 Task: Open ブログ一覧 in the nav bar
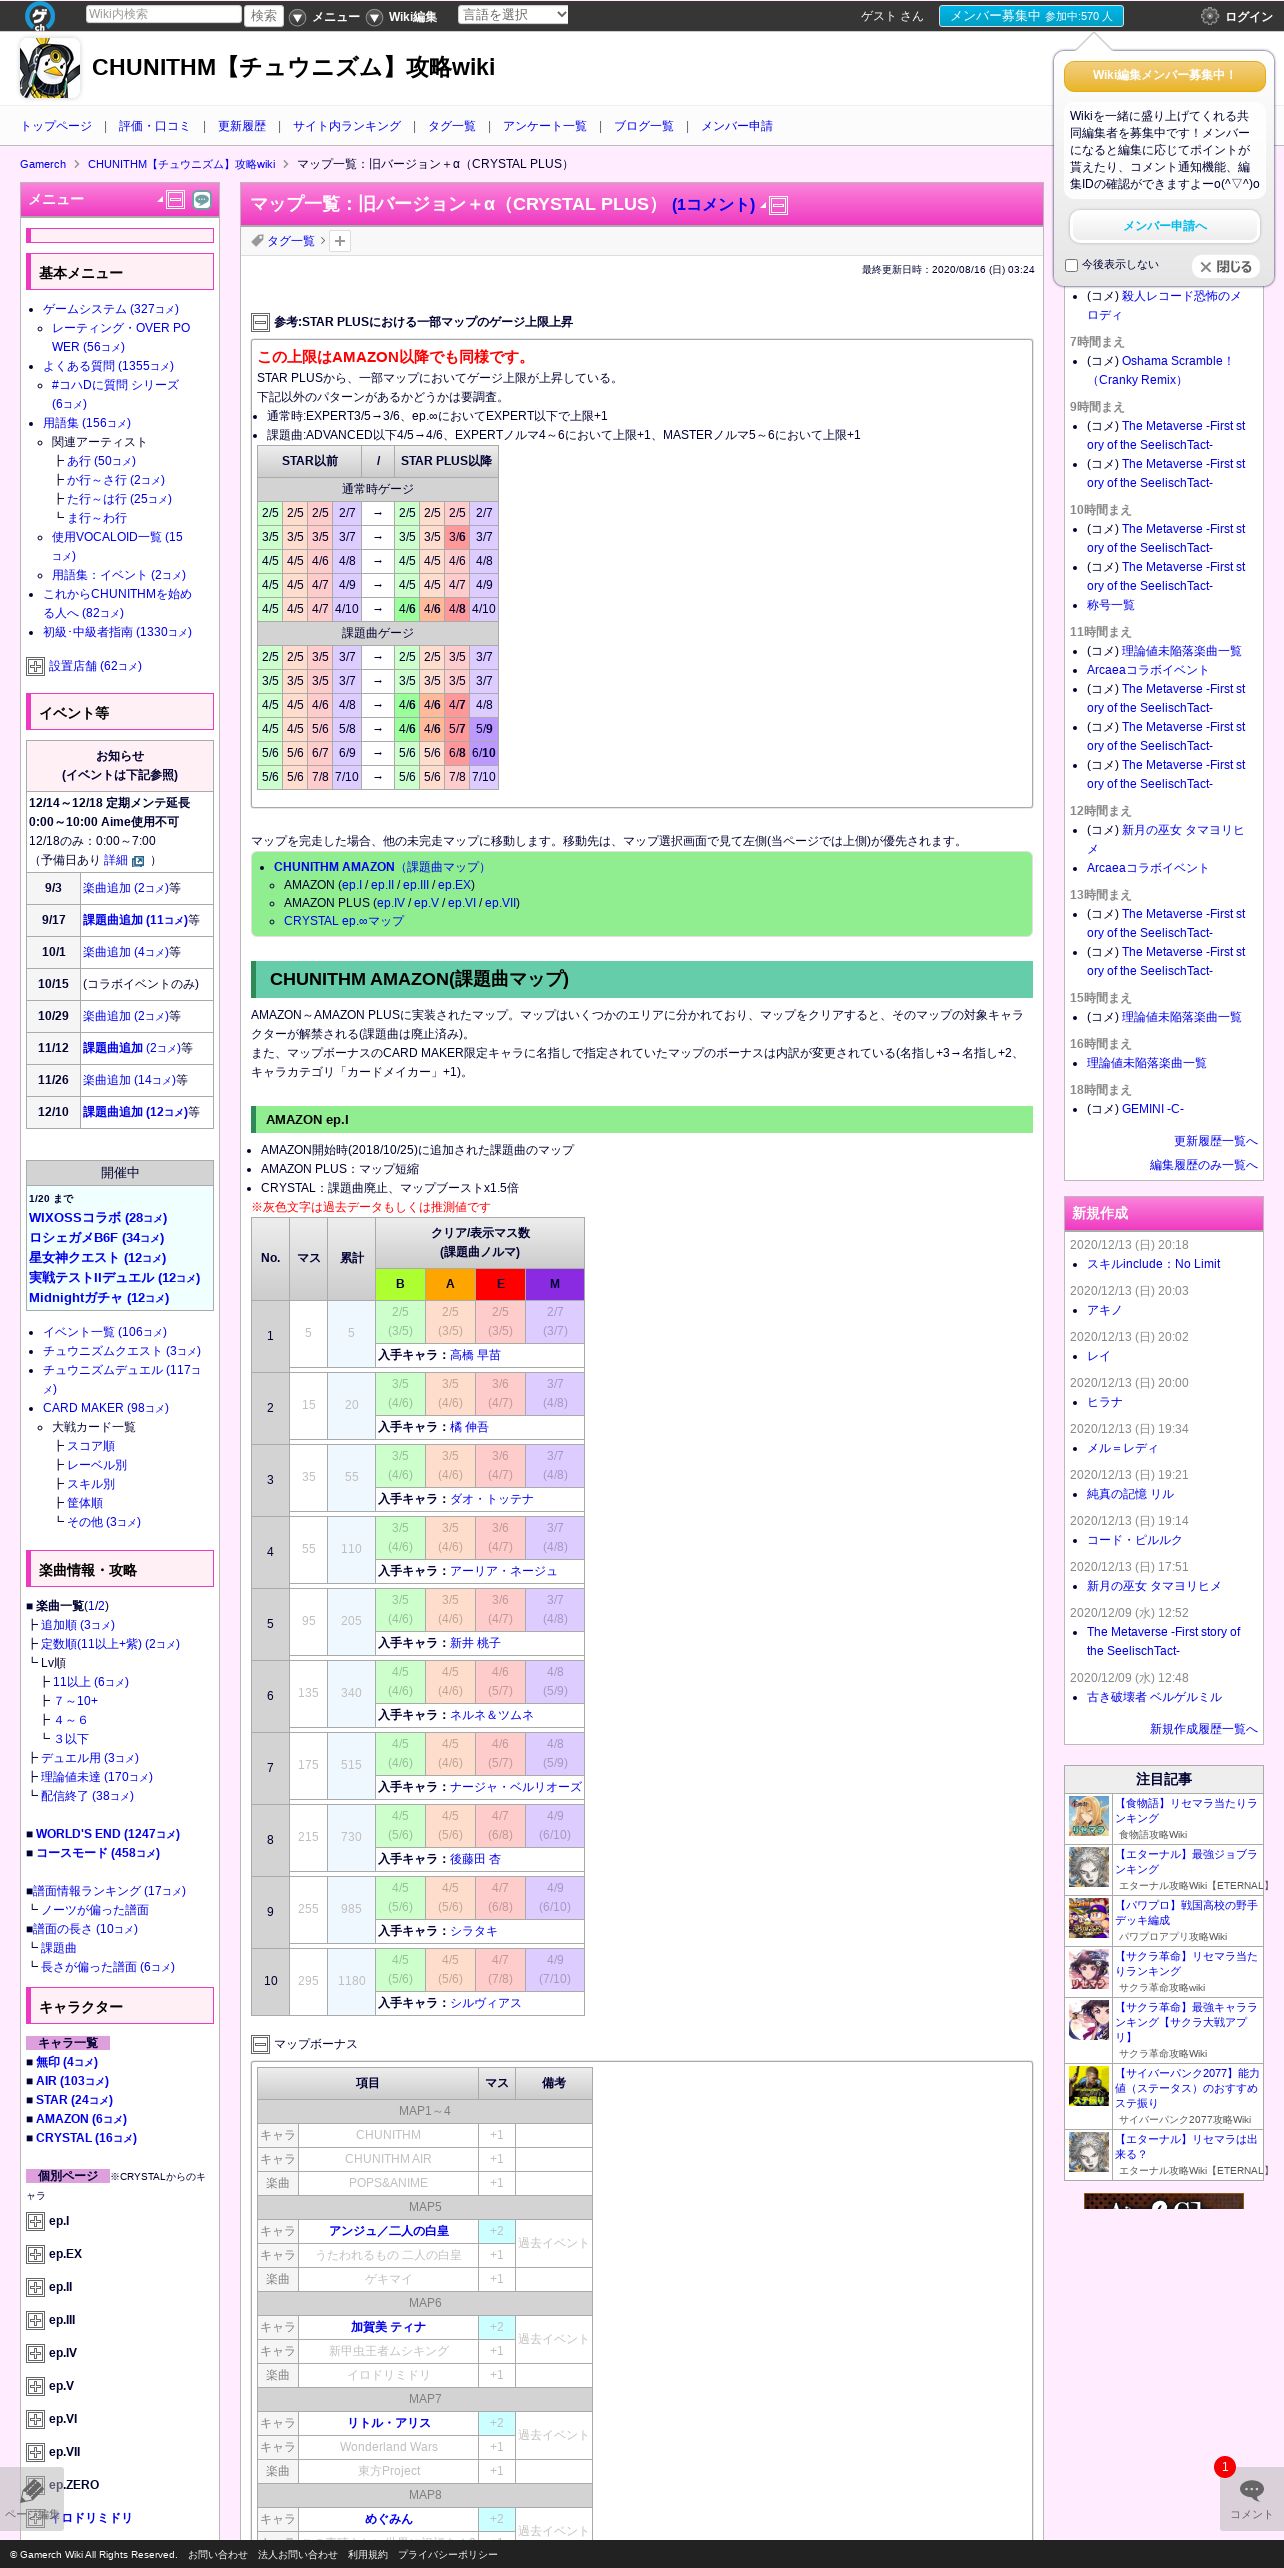(644, 126)
